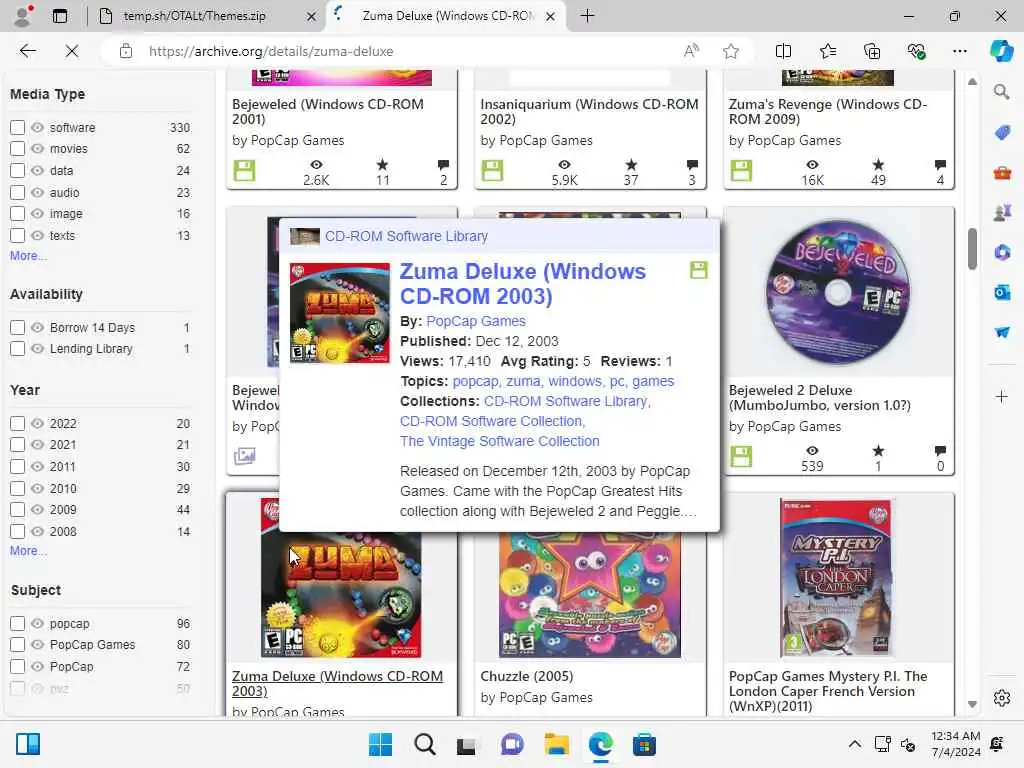The width and height of the screenshot is (1024, 768).
Task: Close the Zuma Deluxe tab
Action: [551, 16]
